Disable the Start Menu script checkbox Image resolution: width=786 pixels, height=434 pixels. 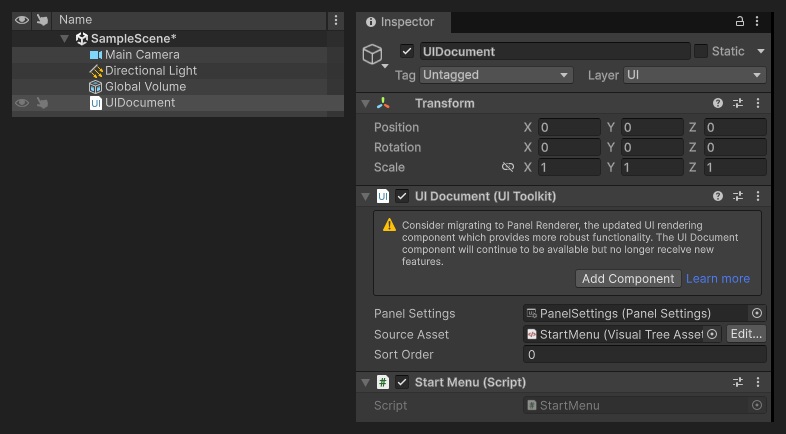pos(402,382)
